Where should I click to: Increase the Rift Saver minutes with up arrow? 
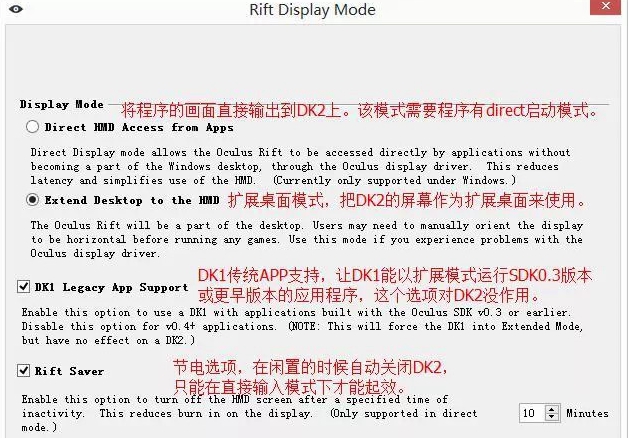[x=552, y=410]
